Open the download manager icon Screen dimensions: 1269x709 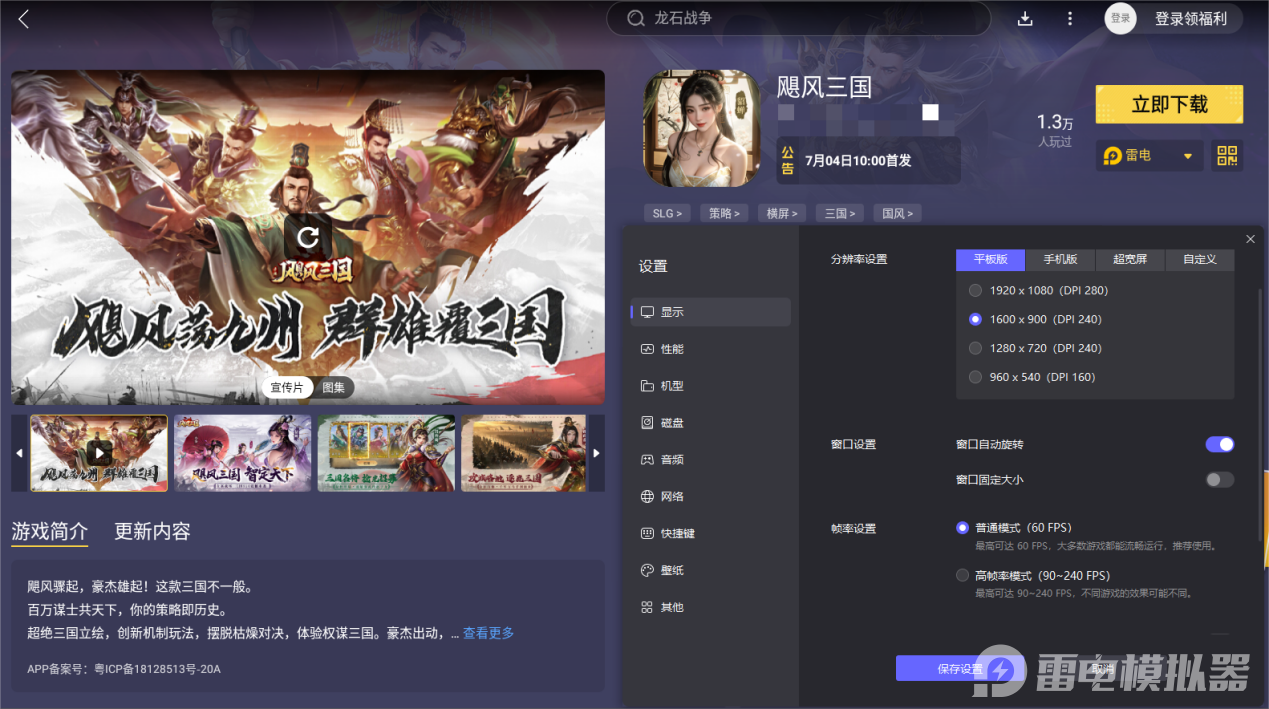point(1025,19)
